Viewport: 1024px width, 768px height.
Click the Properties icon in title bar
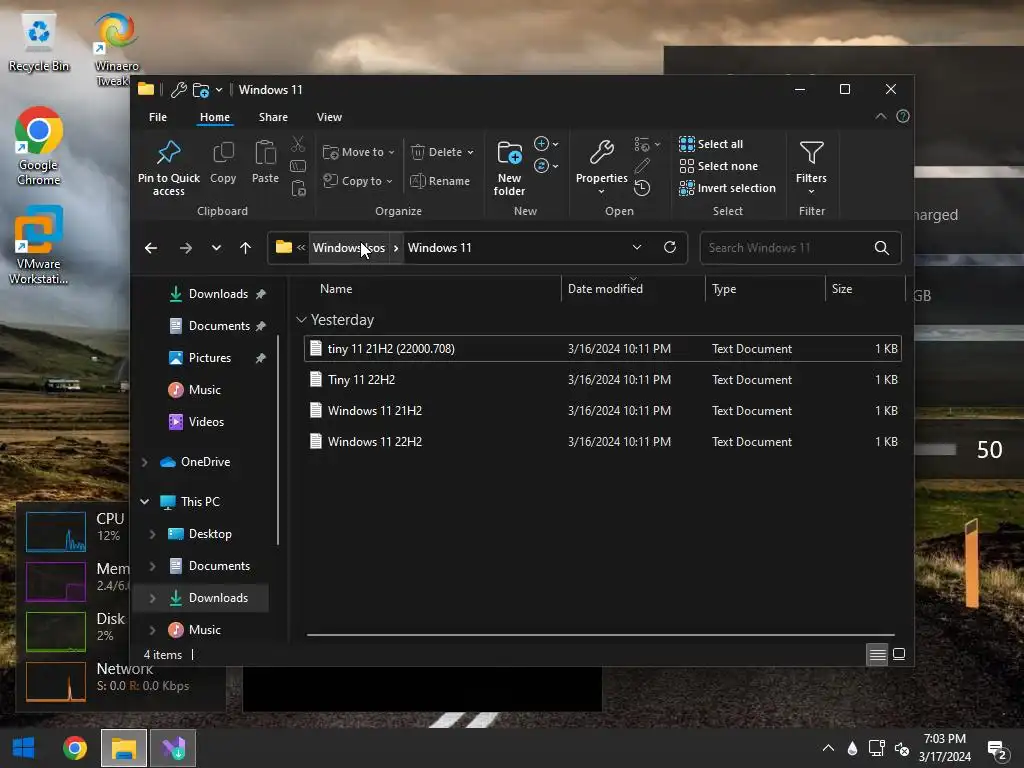[x=178, y=89]
